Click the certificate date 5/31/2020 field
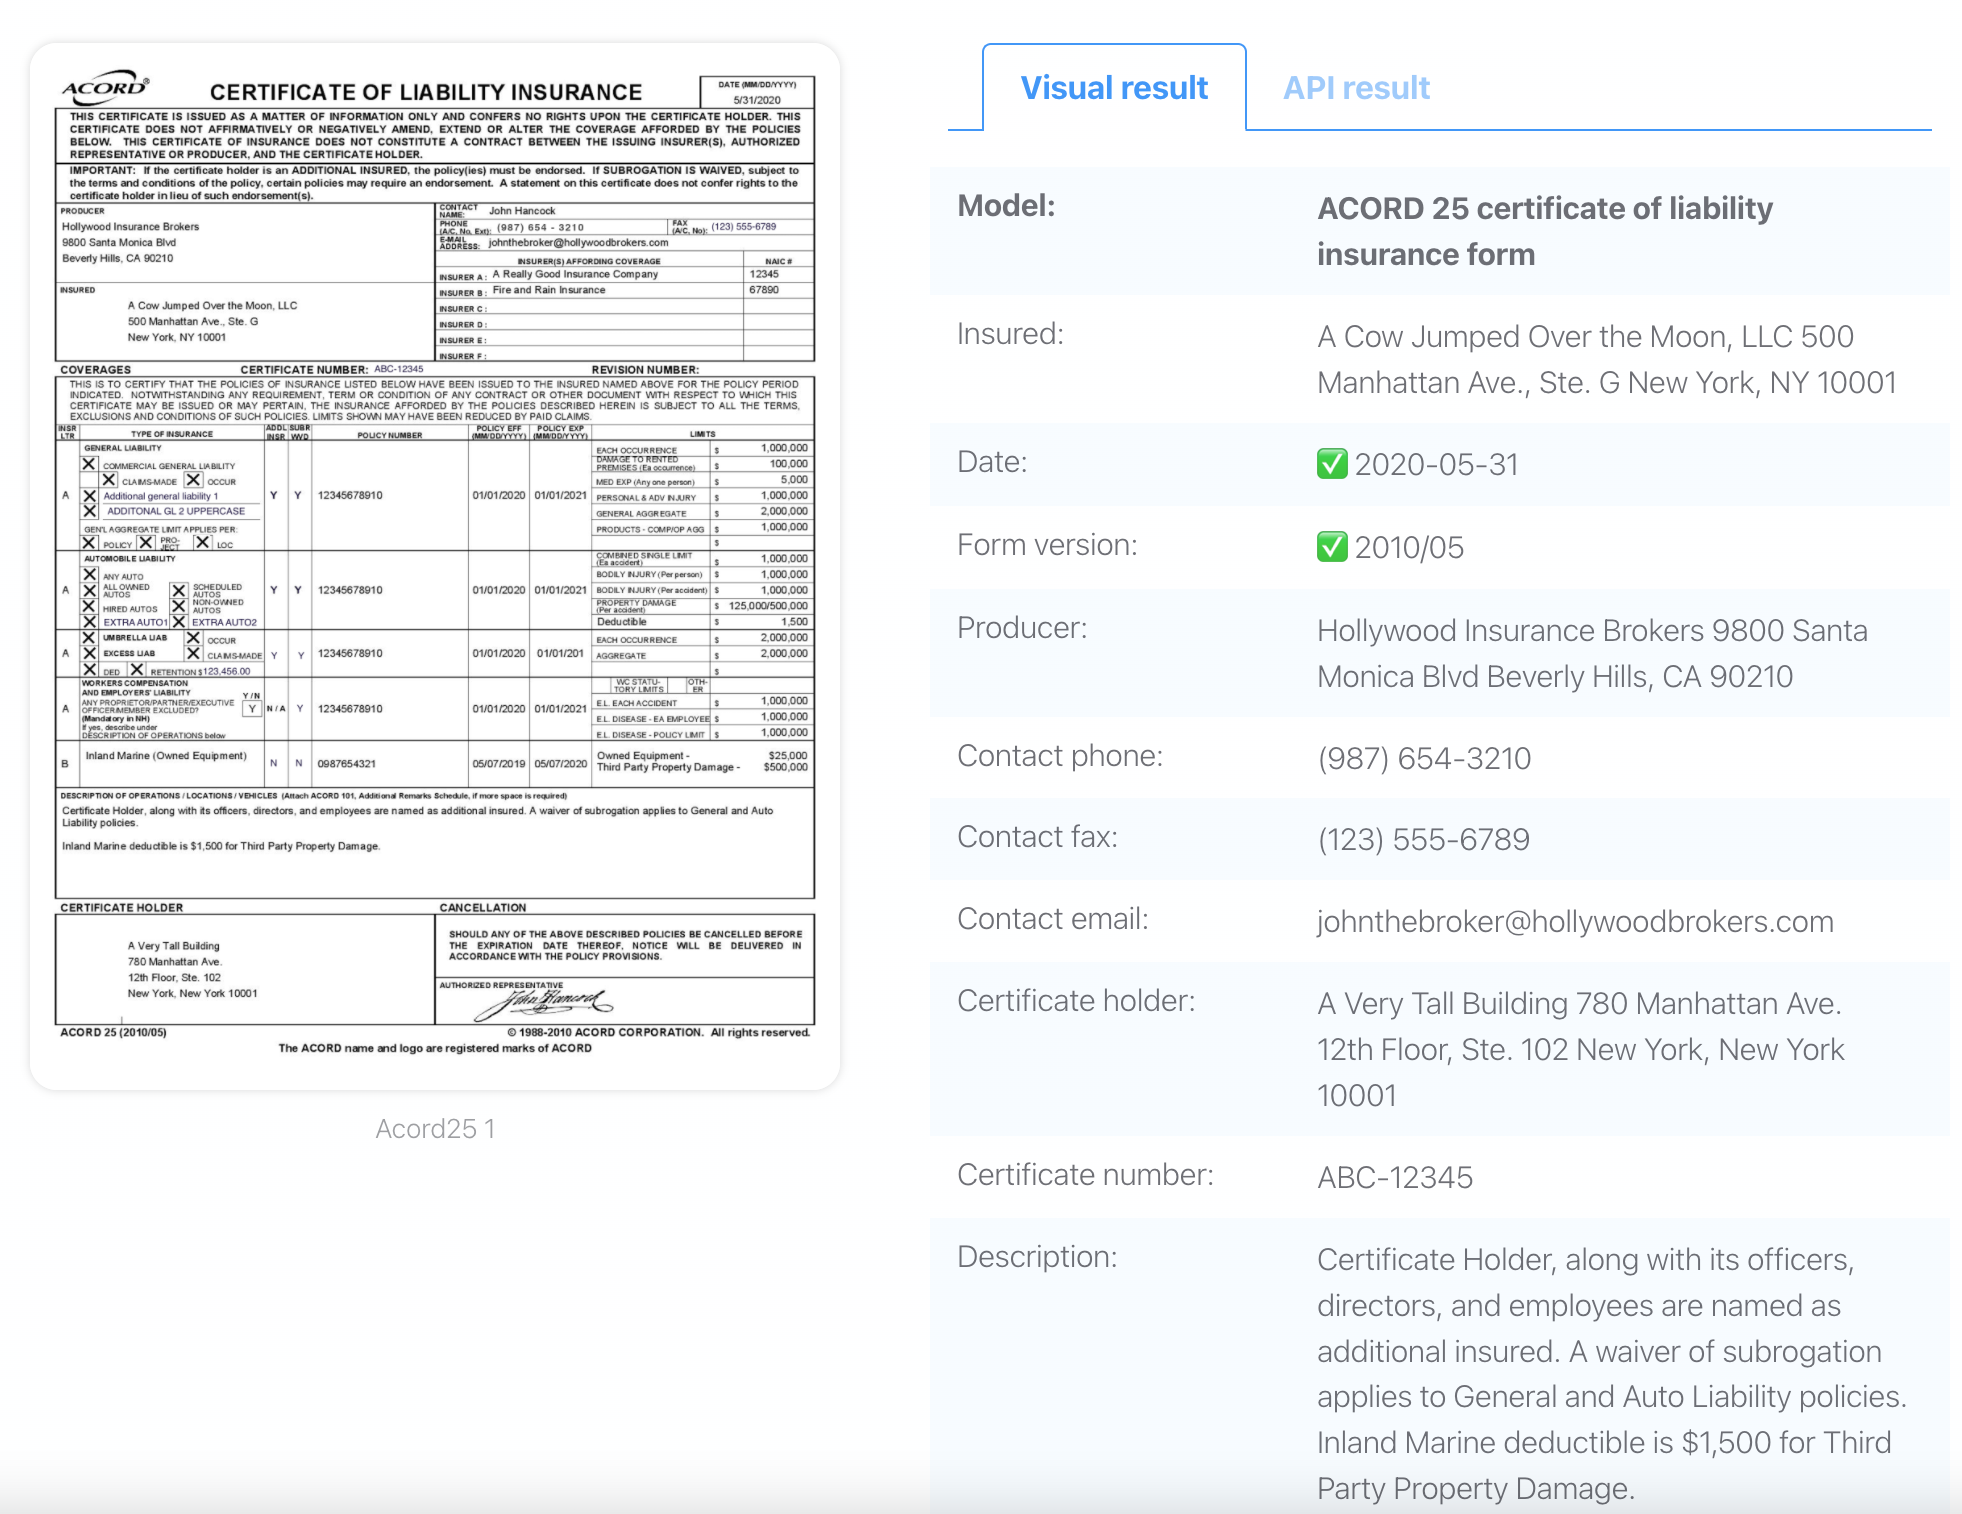 757,100
